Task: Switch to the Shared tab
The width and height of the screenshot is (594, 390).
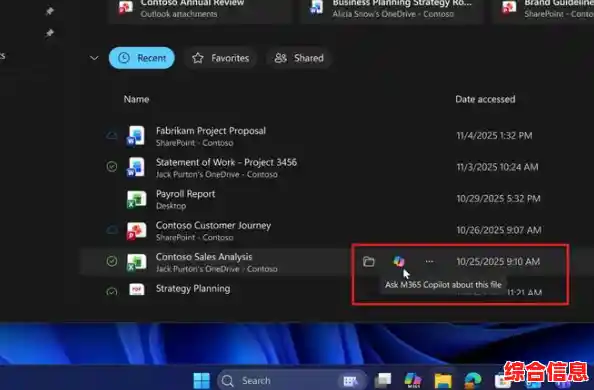Action: pos(299,58)
